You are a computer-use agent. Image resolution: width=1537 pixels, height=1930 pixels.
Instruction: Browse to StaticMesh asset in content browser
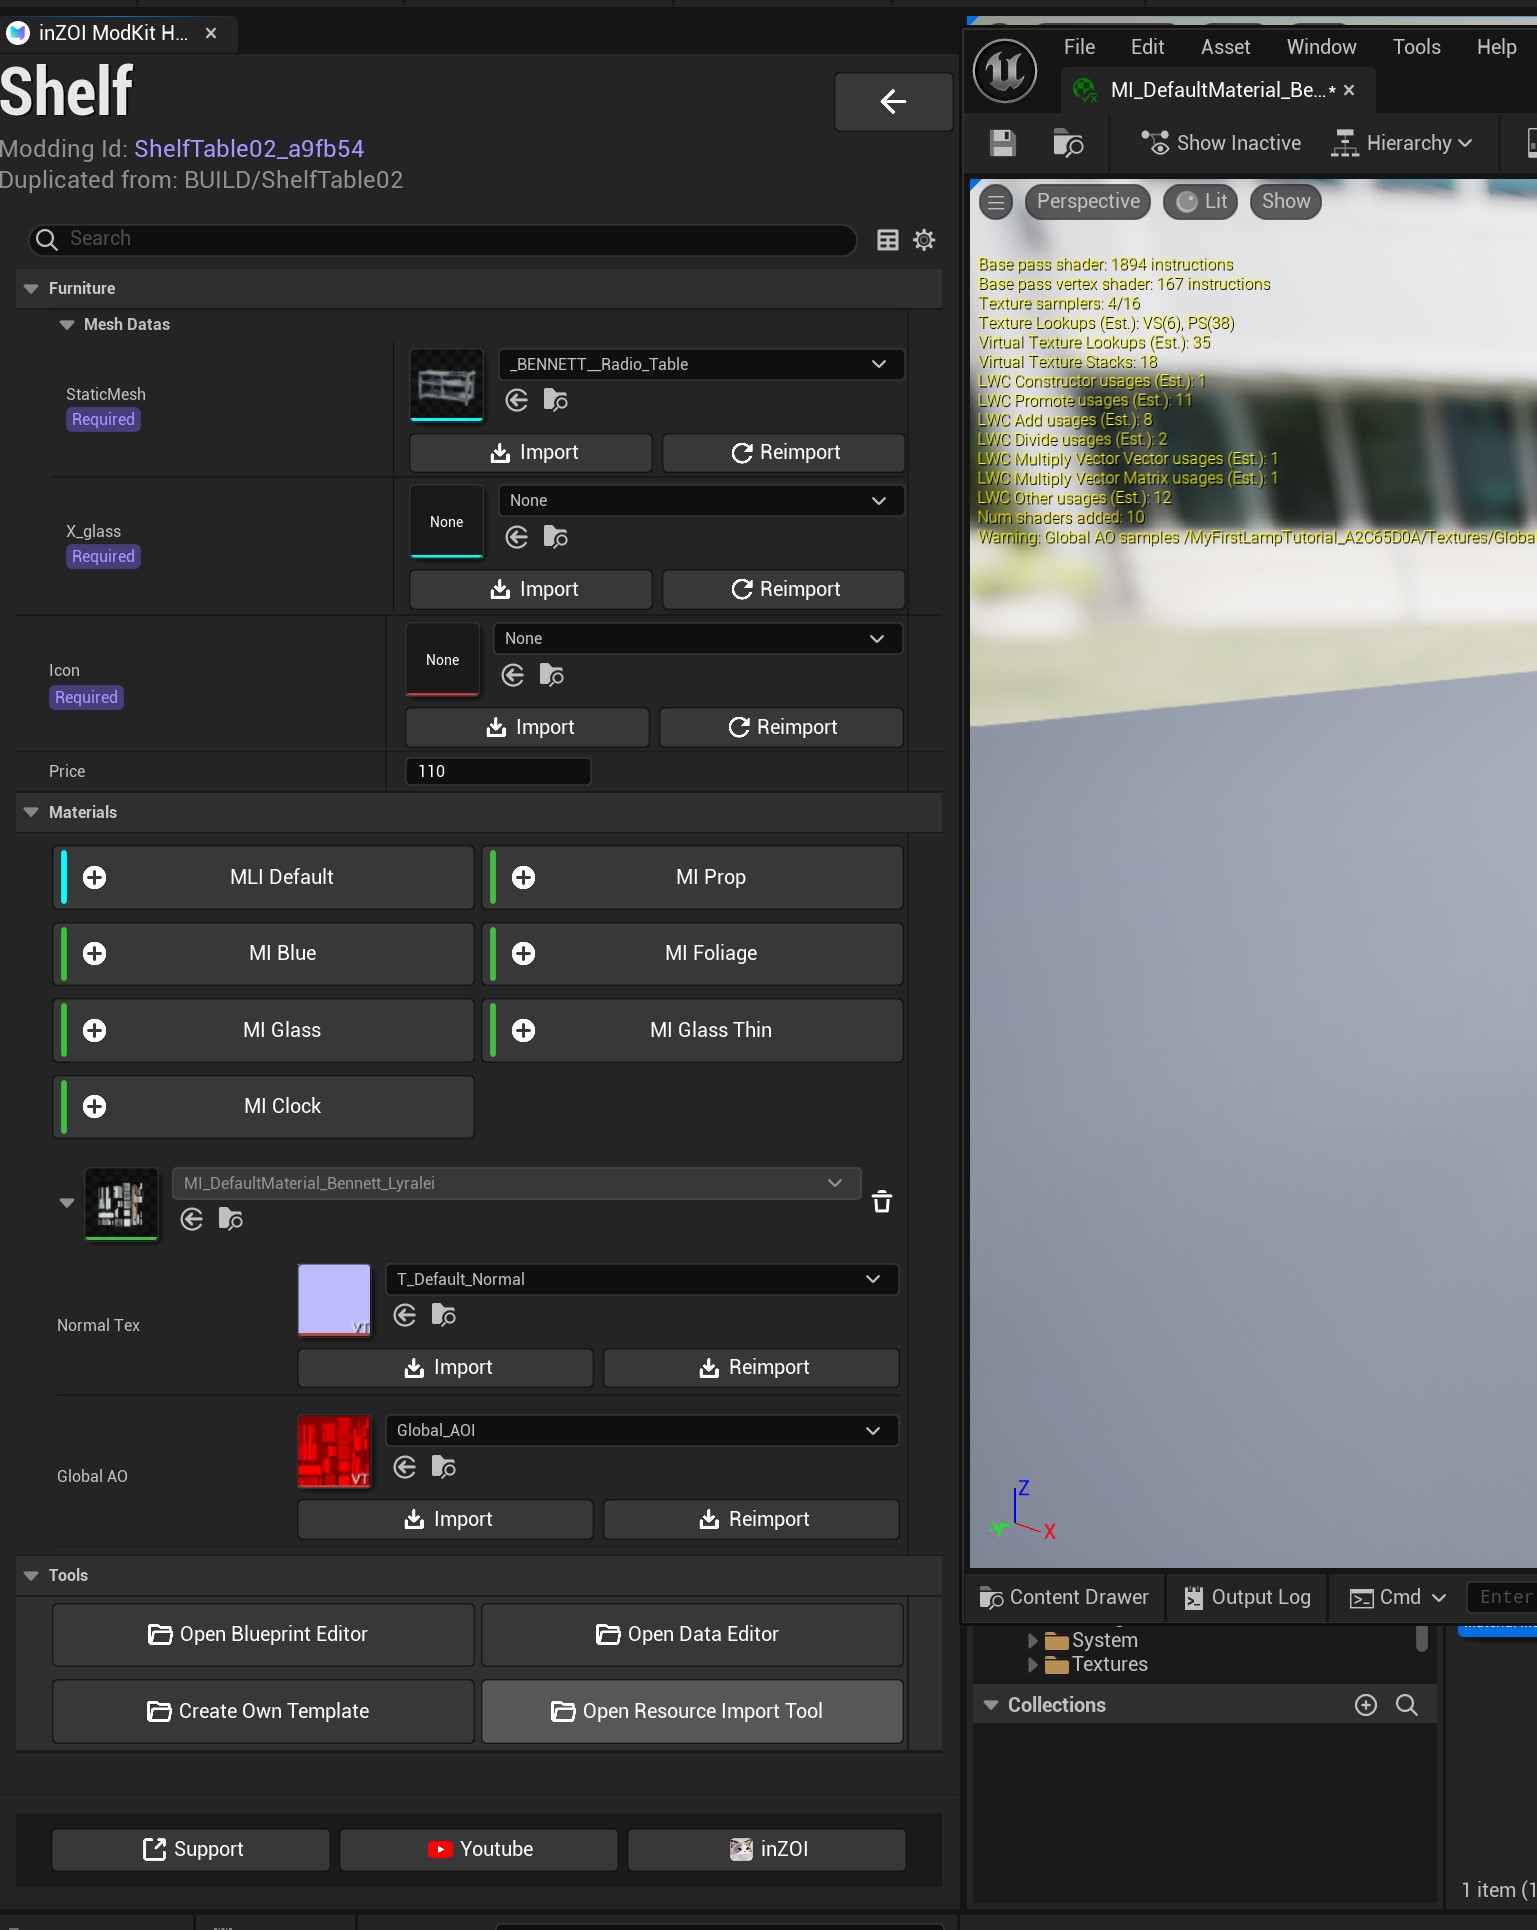click(555, 401)
